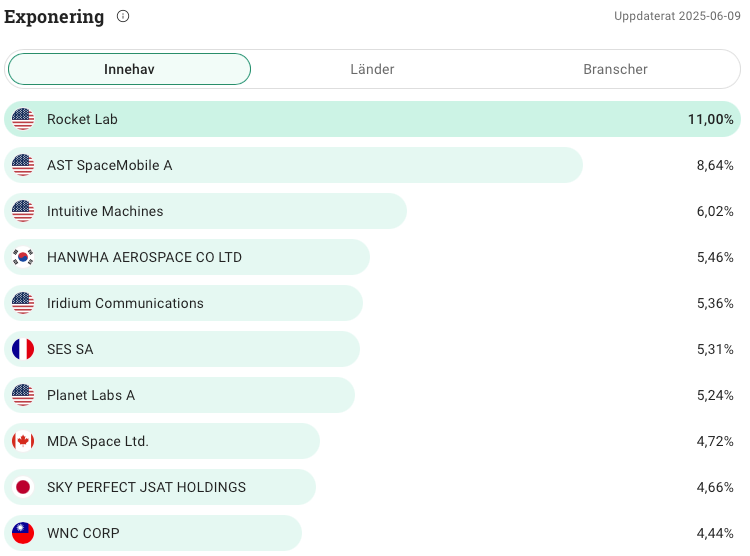
Task: Open the AST SpaceMobile A holding
Action: point(372,165)
